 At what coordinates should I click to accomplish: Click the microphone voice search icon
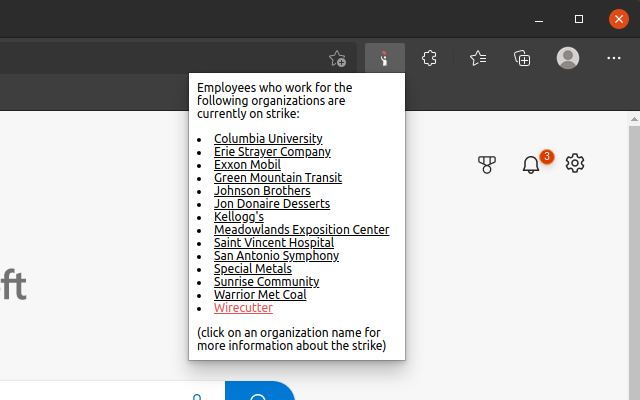click(x=197, y=397)
